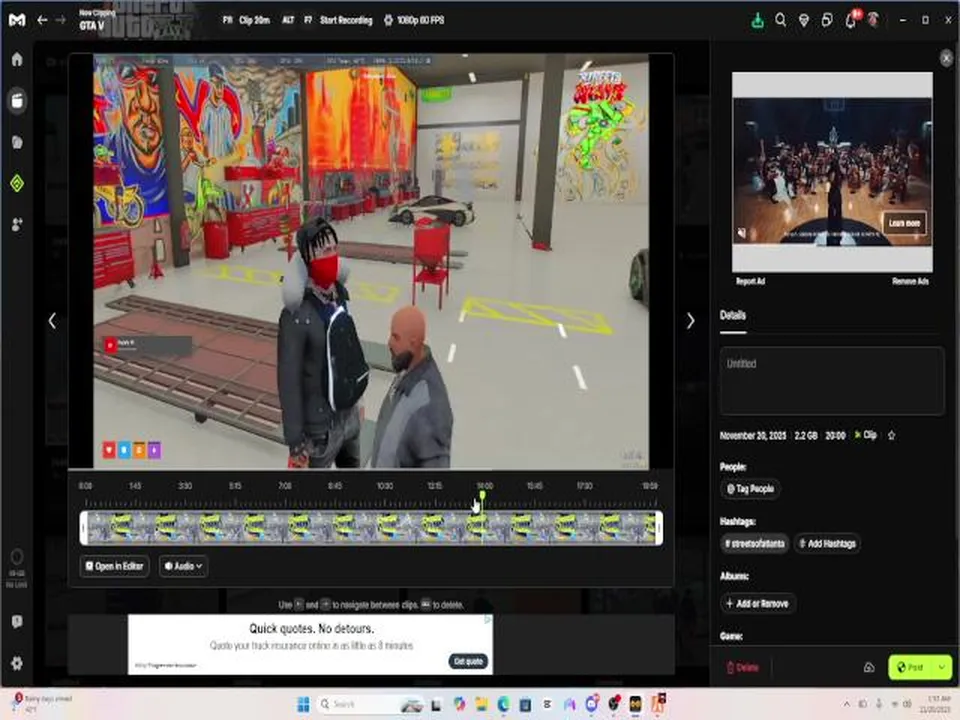Image resolution: width=960 pixels, height=720 pixels.
Task: Post the clip with green button
Action: click(911, 667)
